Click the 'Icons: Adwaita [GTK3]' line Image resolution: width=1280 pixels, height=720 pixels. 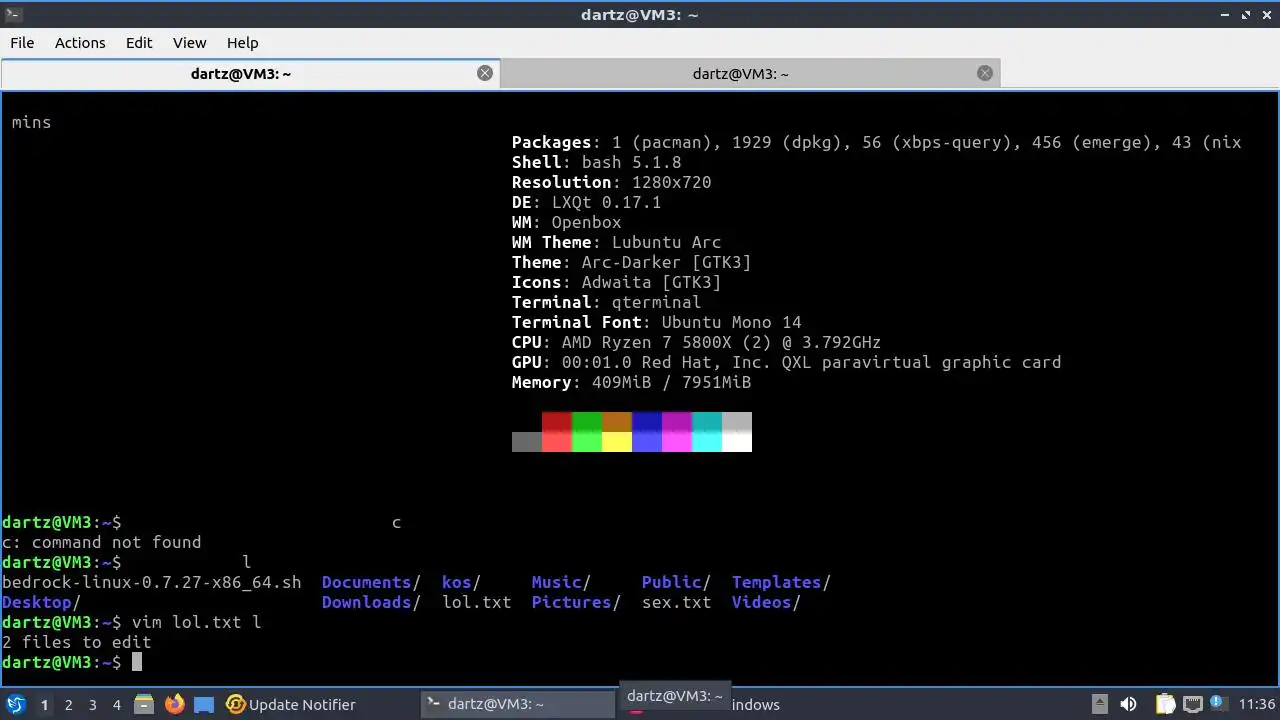[616, 282]
